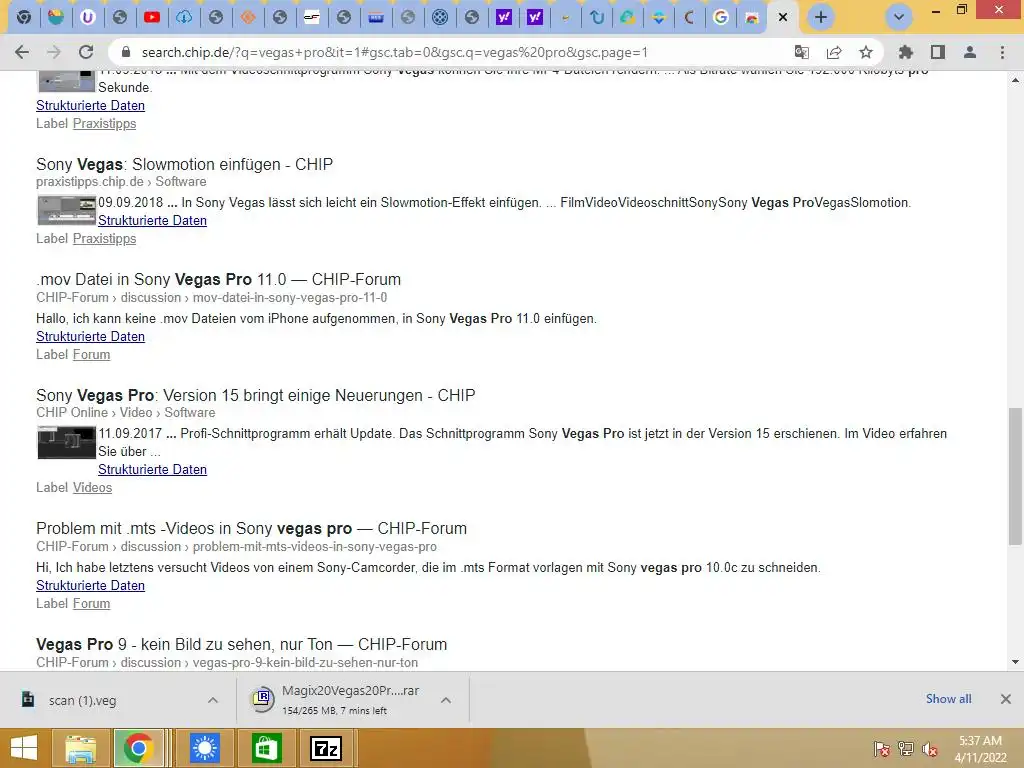Open downloaded file scan (1).veg
Screen dimensions: 1024x768
click(x=82, y=700)
